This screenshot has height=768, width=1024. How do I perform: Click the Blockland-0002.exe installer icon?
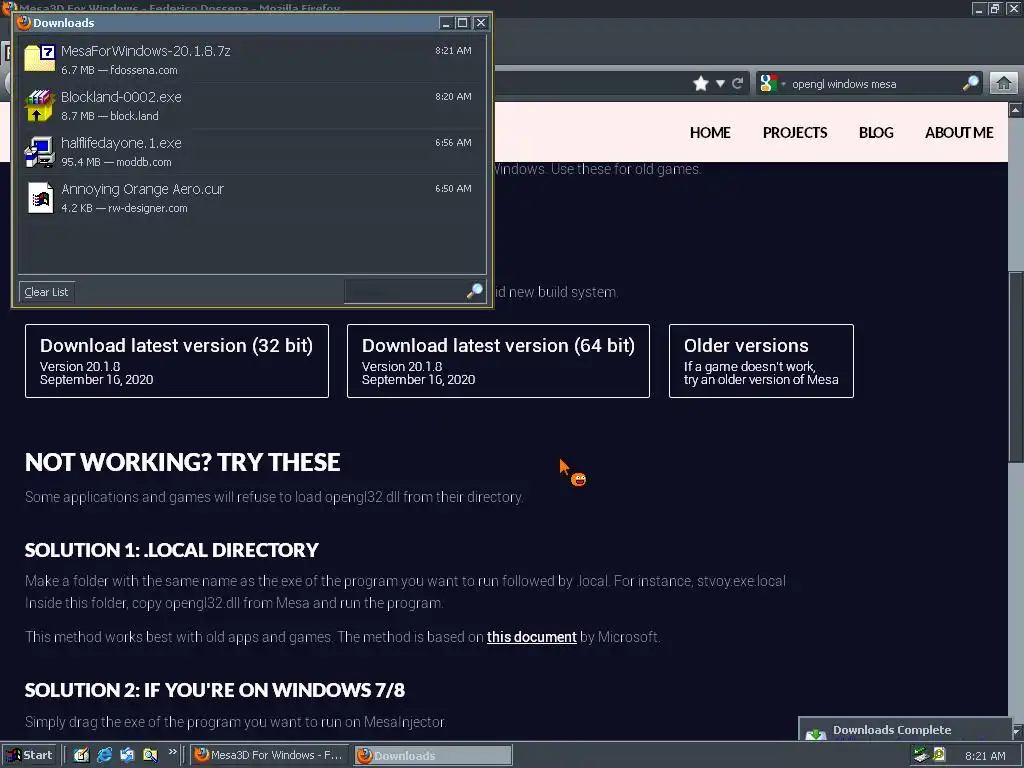point(39,106)
